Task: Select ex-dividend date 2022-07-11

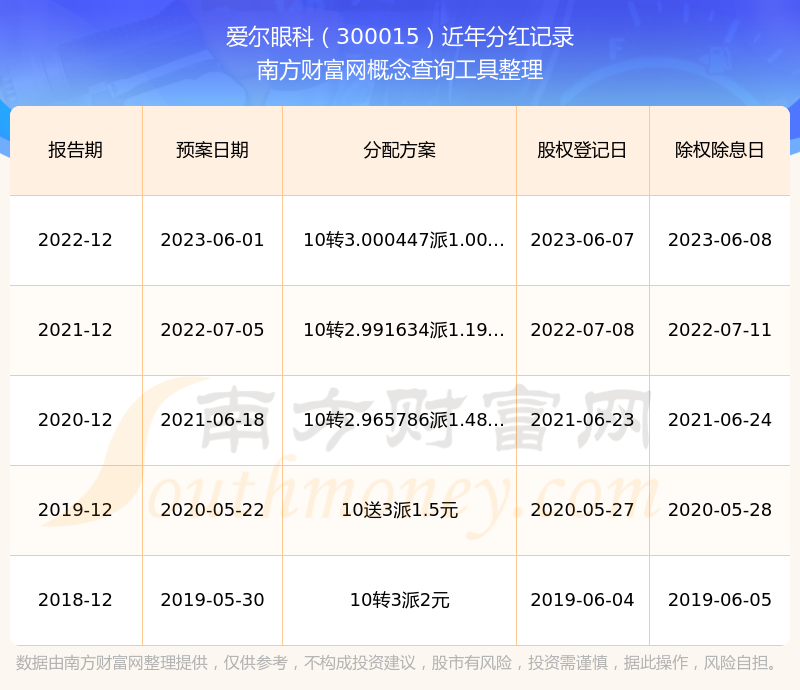Action: click(719, 330)
